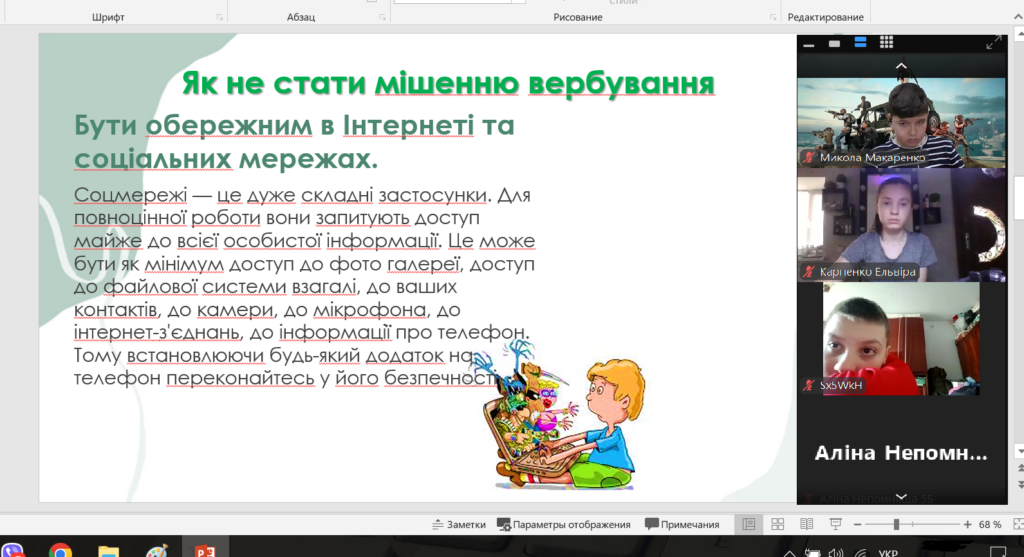The width and height of the screenshot is (1024, 557).
Task: Click scroll-down arrow of slide scrollbar
Action: tap(1019, 451)
